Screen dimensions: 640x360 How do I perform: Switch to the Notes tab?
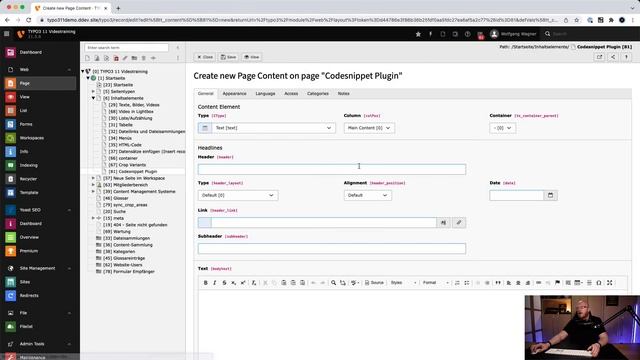(x=344, y=94)
